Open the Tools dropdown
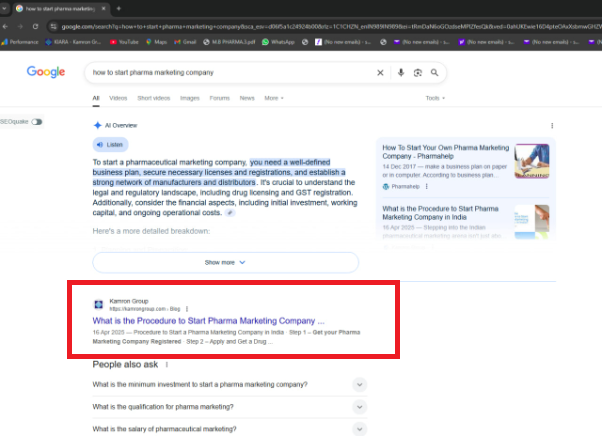This screenshot has width=602, height=440. (435, 98)
